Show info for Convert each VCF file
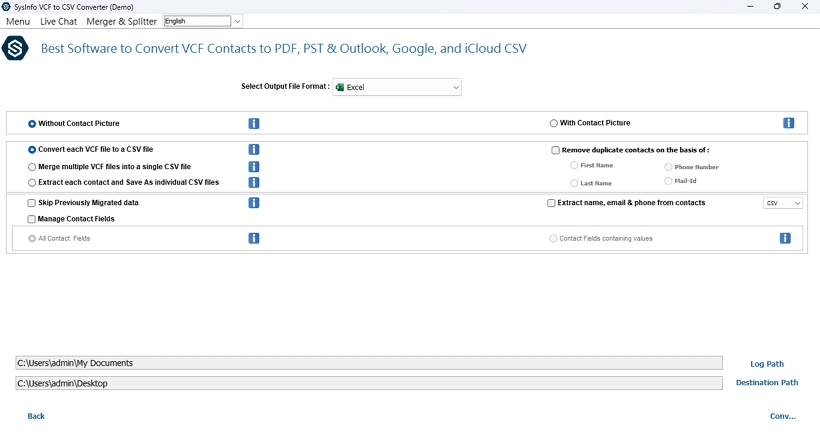Image resolution: width=820 pixels, height=432 pixels. pos(254,150)
